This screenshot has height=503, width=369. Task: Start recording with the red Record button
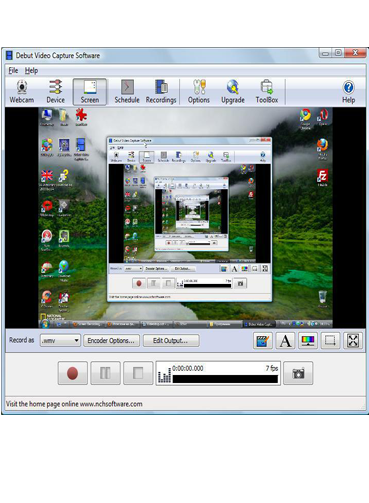73,373
